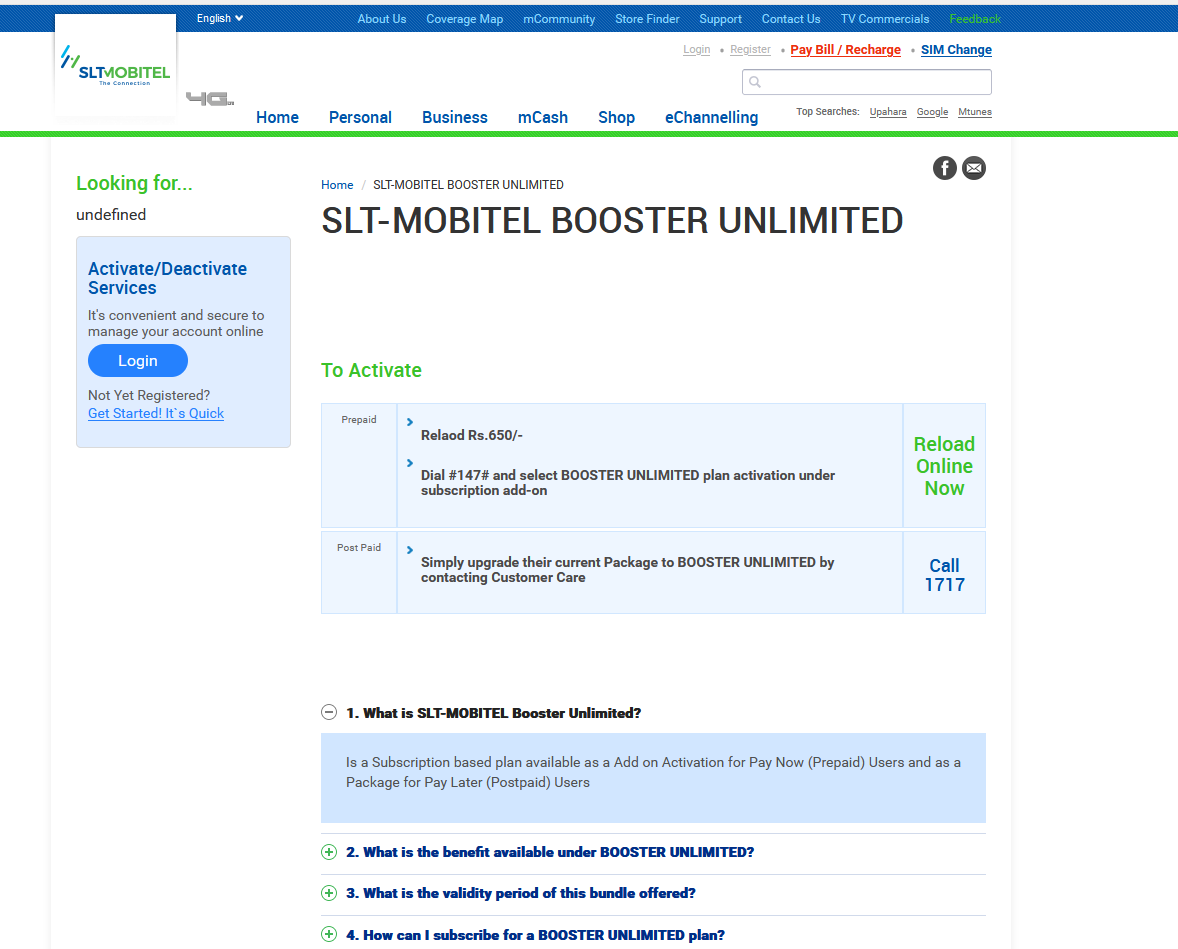Open the Personal navigation menu
The width and height of the screenshot is (1178, 949).
[360, 117]
